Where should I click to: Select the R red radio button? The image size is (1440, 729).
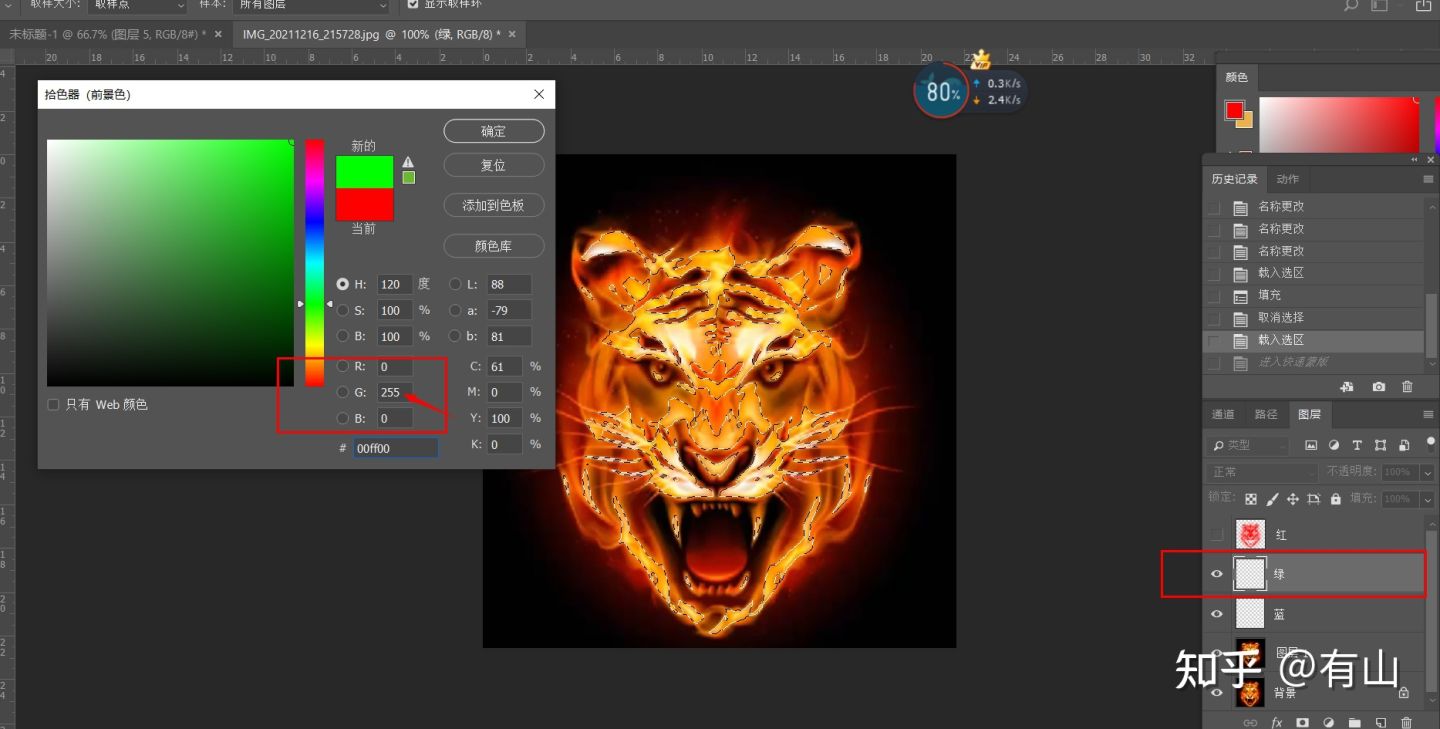tap(343, 366)
